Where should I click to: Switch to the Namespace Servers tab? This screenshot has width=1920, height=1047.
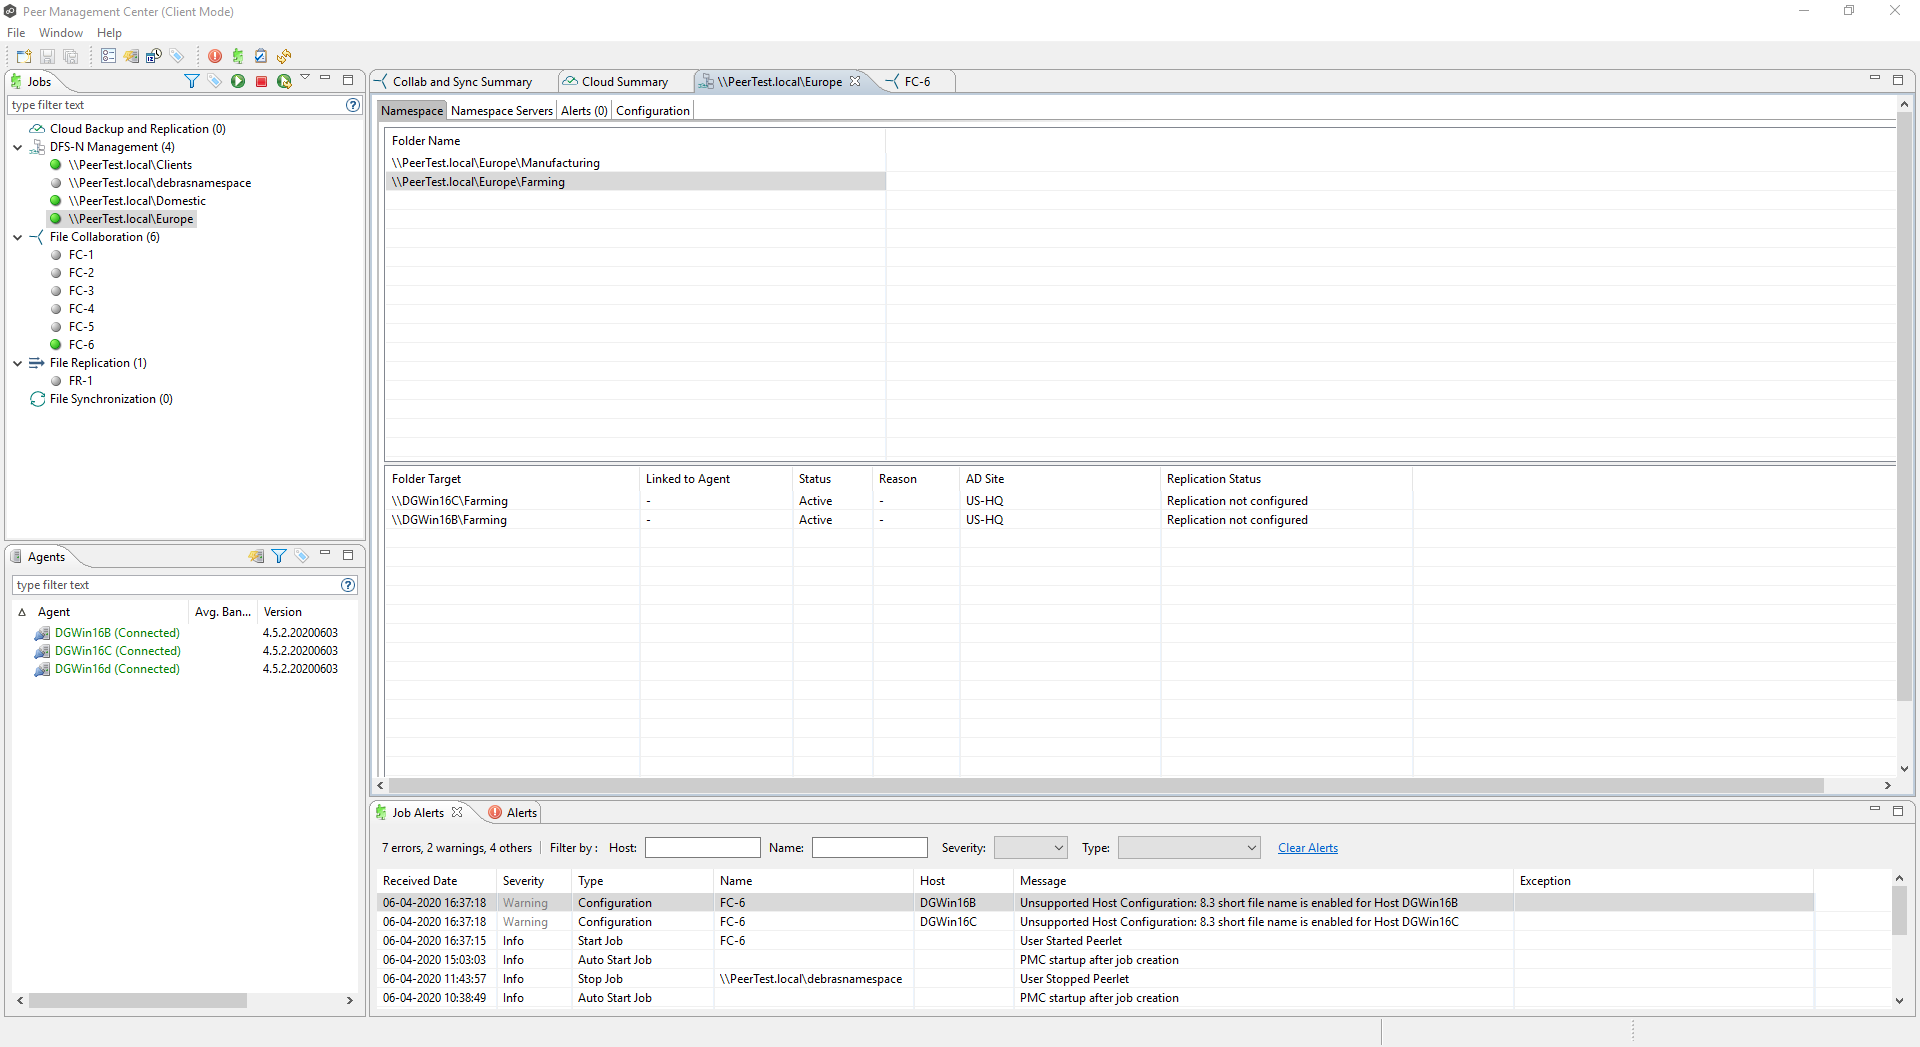point(501,110)
